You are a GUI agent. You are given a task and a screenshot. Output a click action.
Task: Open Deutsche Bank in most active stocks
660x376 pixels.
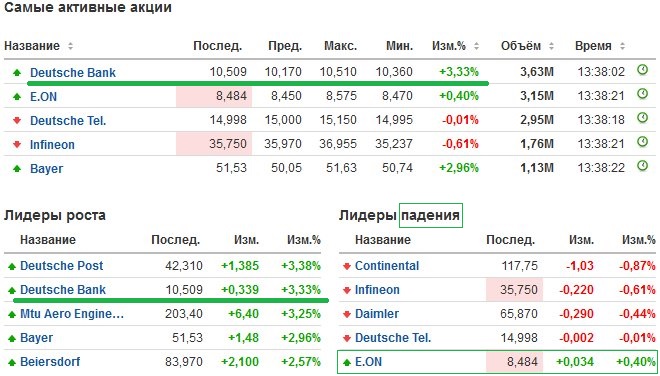[x=73, y=72]
